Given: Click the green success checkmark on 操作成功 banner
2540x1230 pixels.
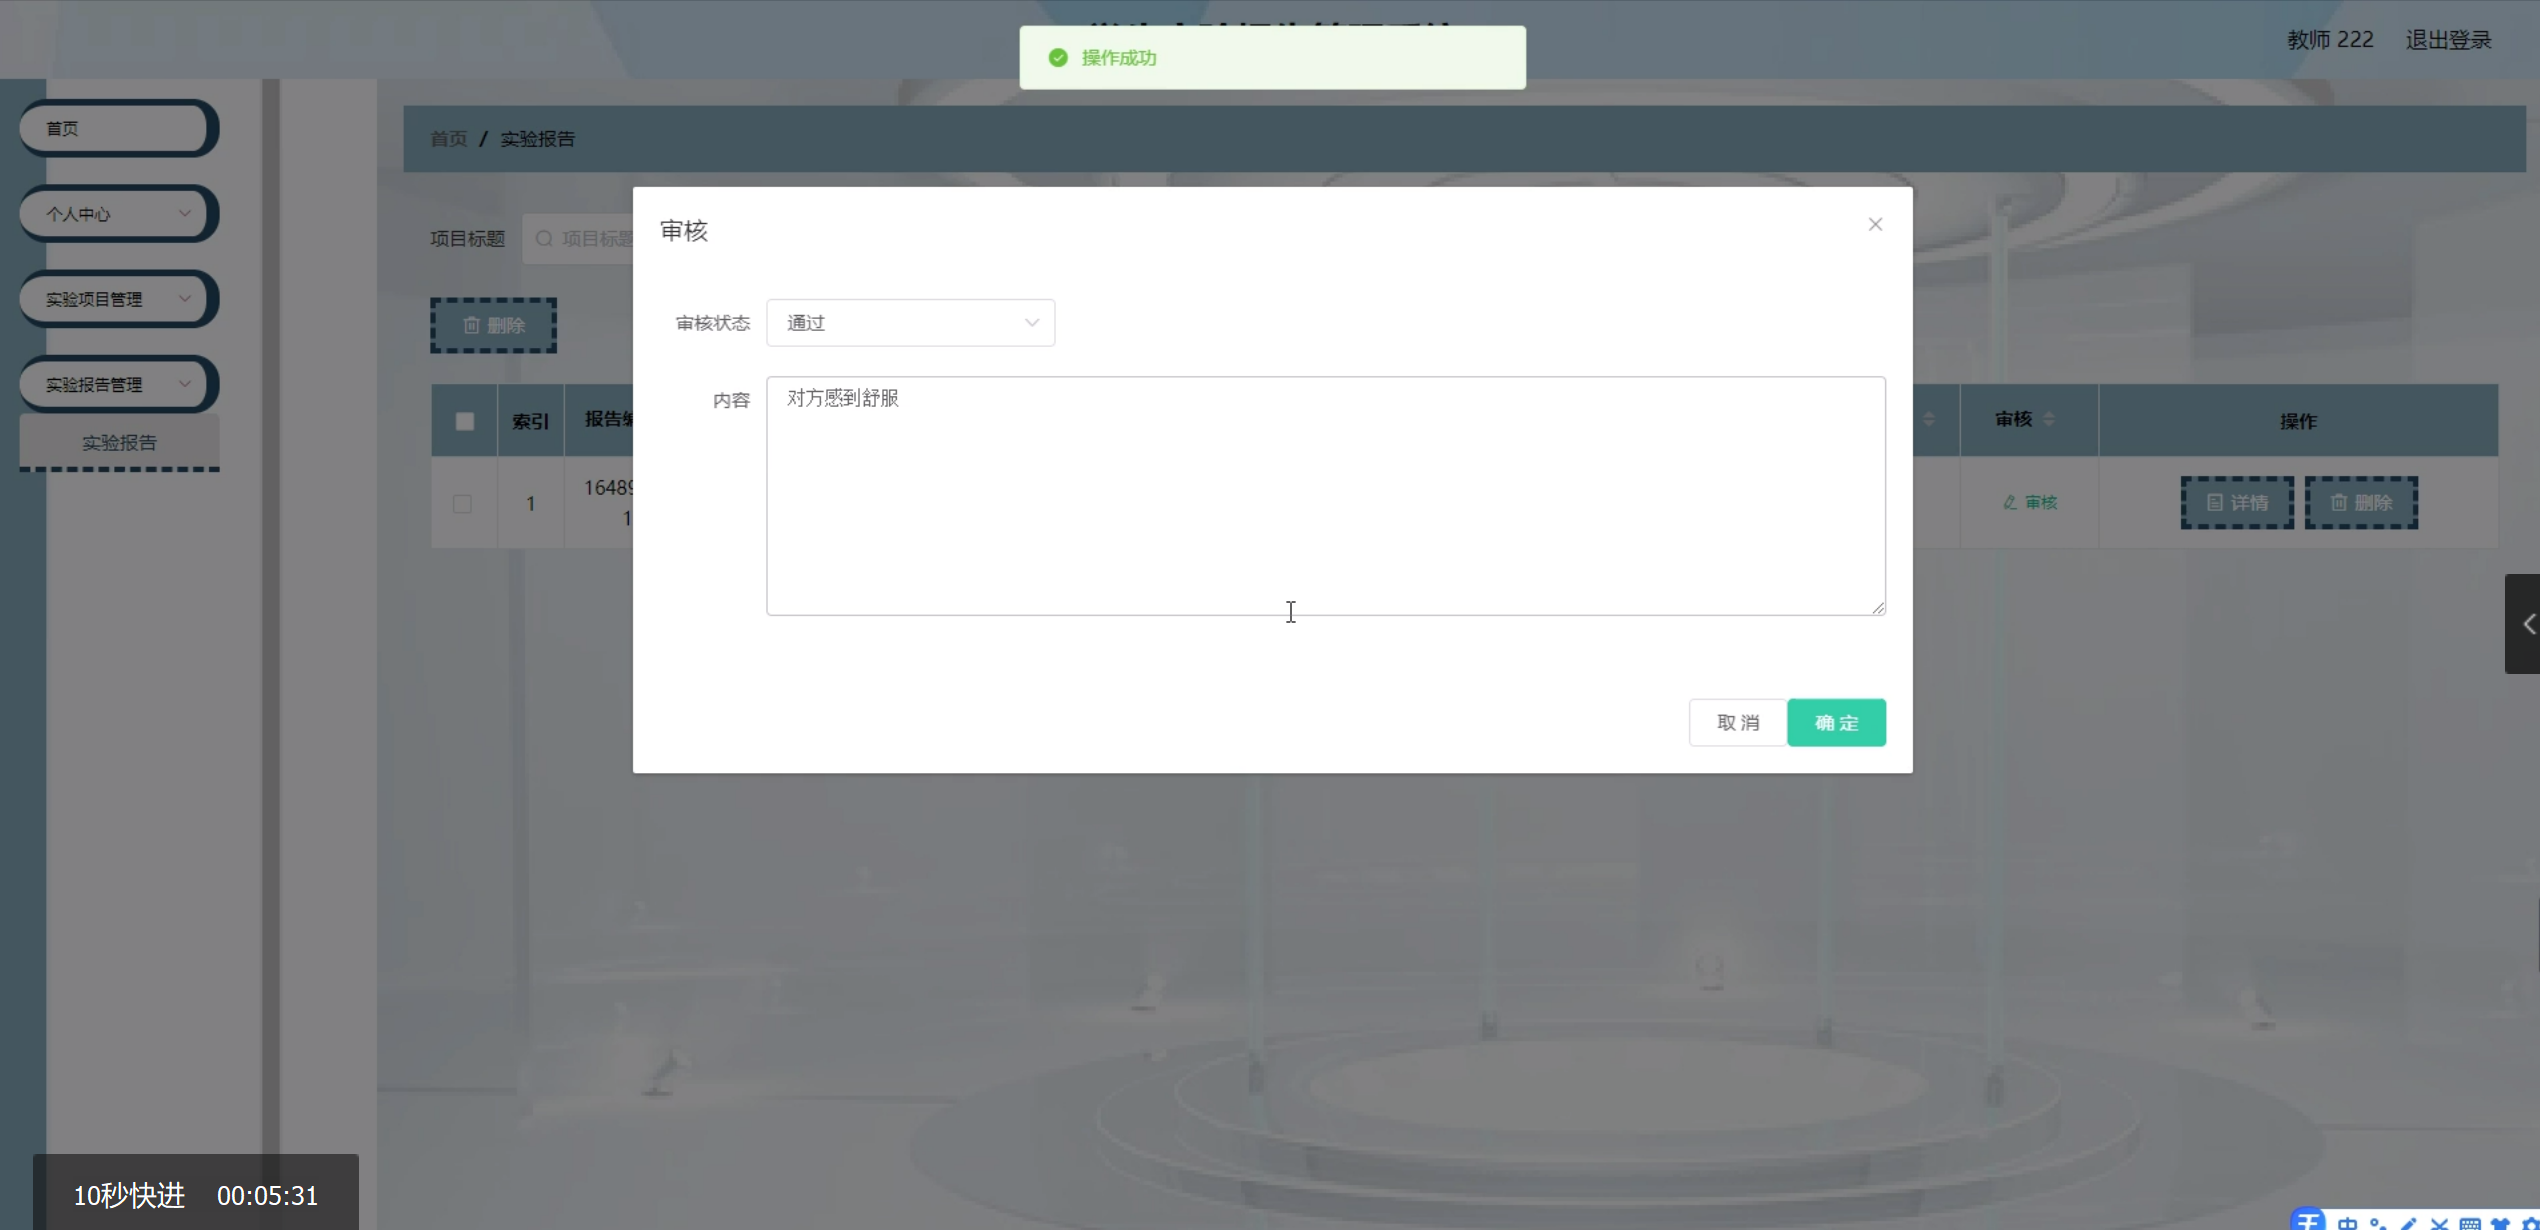Looking at the screenshot, I should tap(1058, 57).
